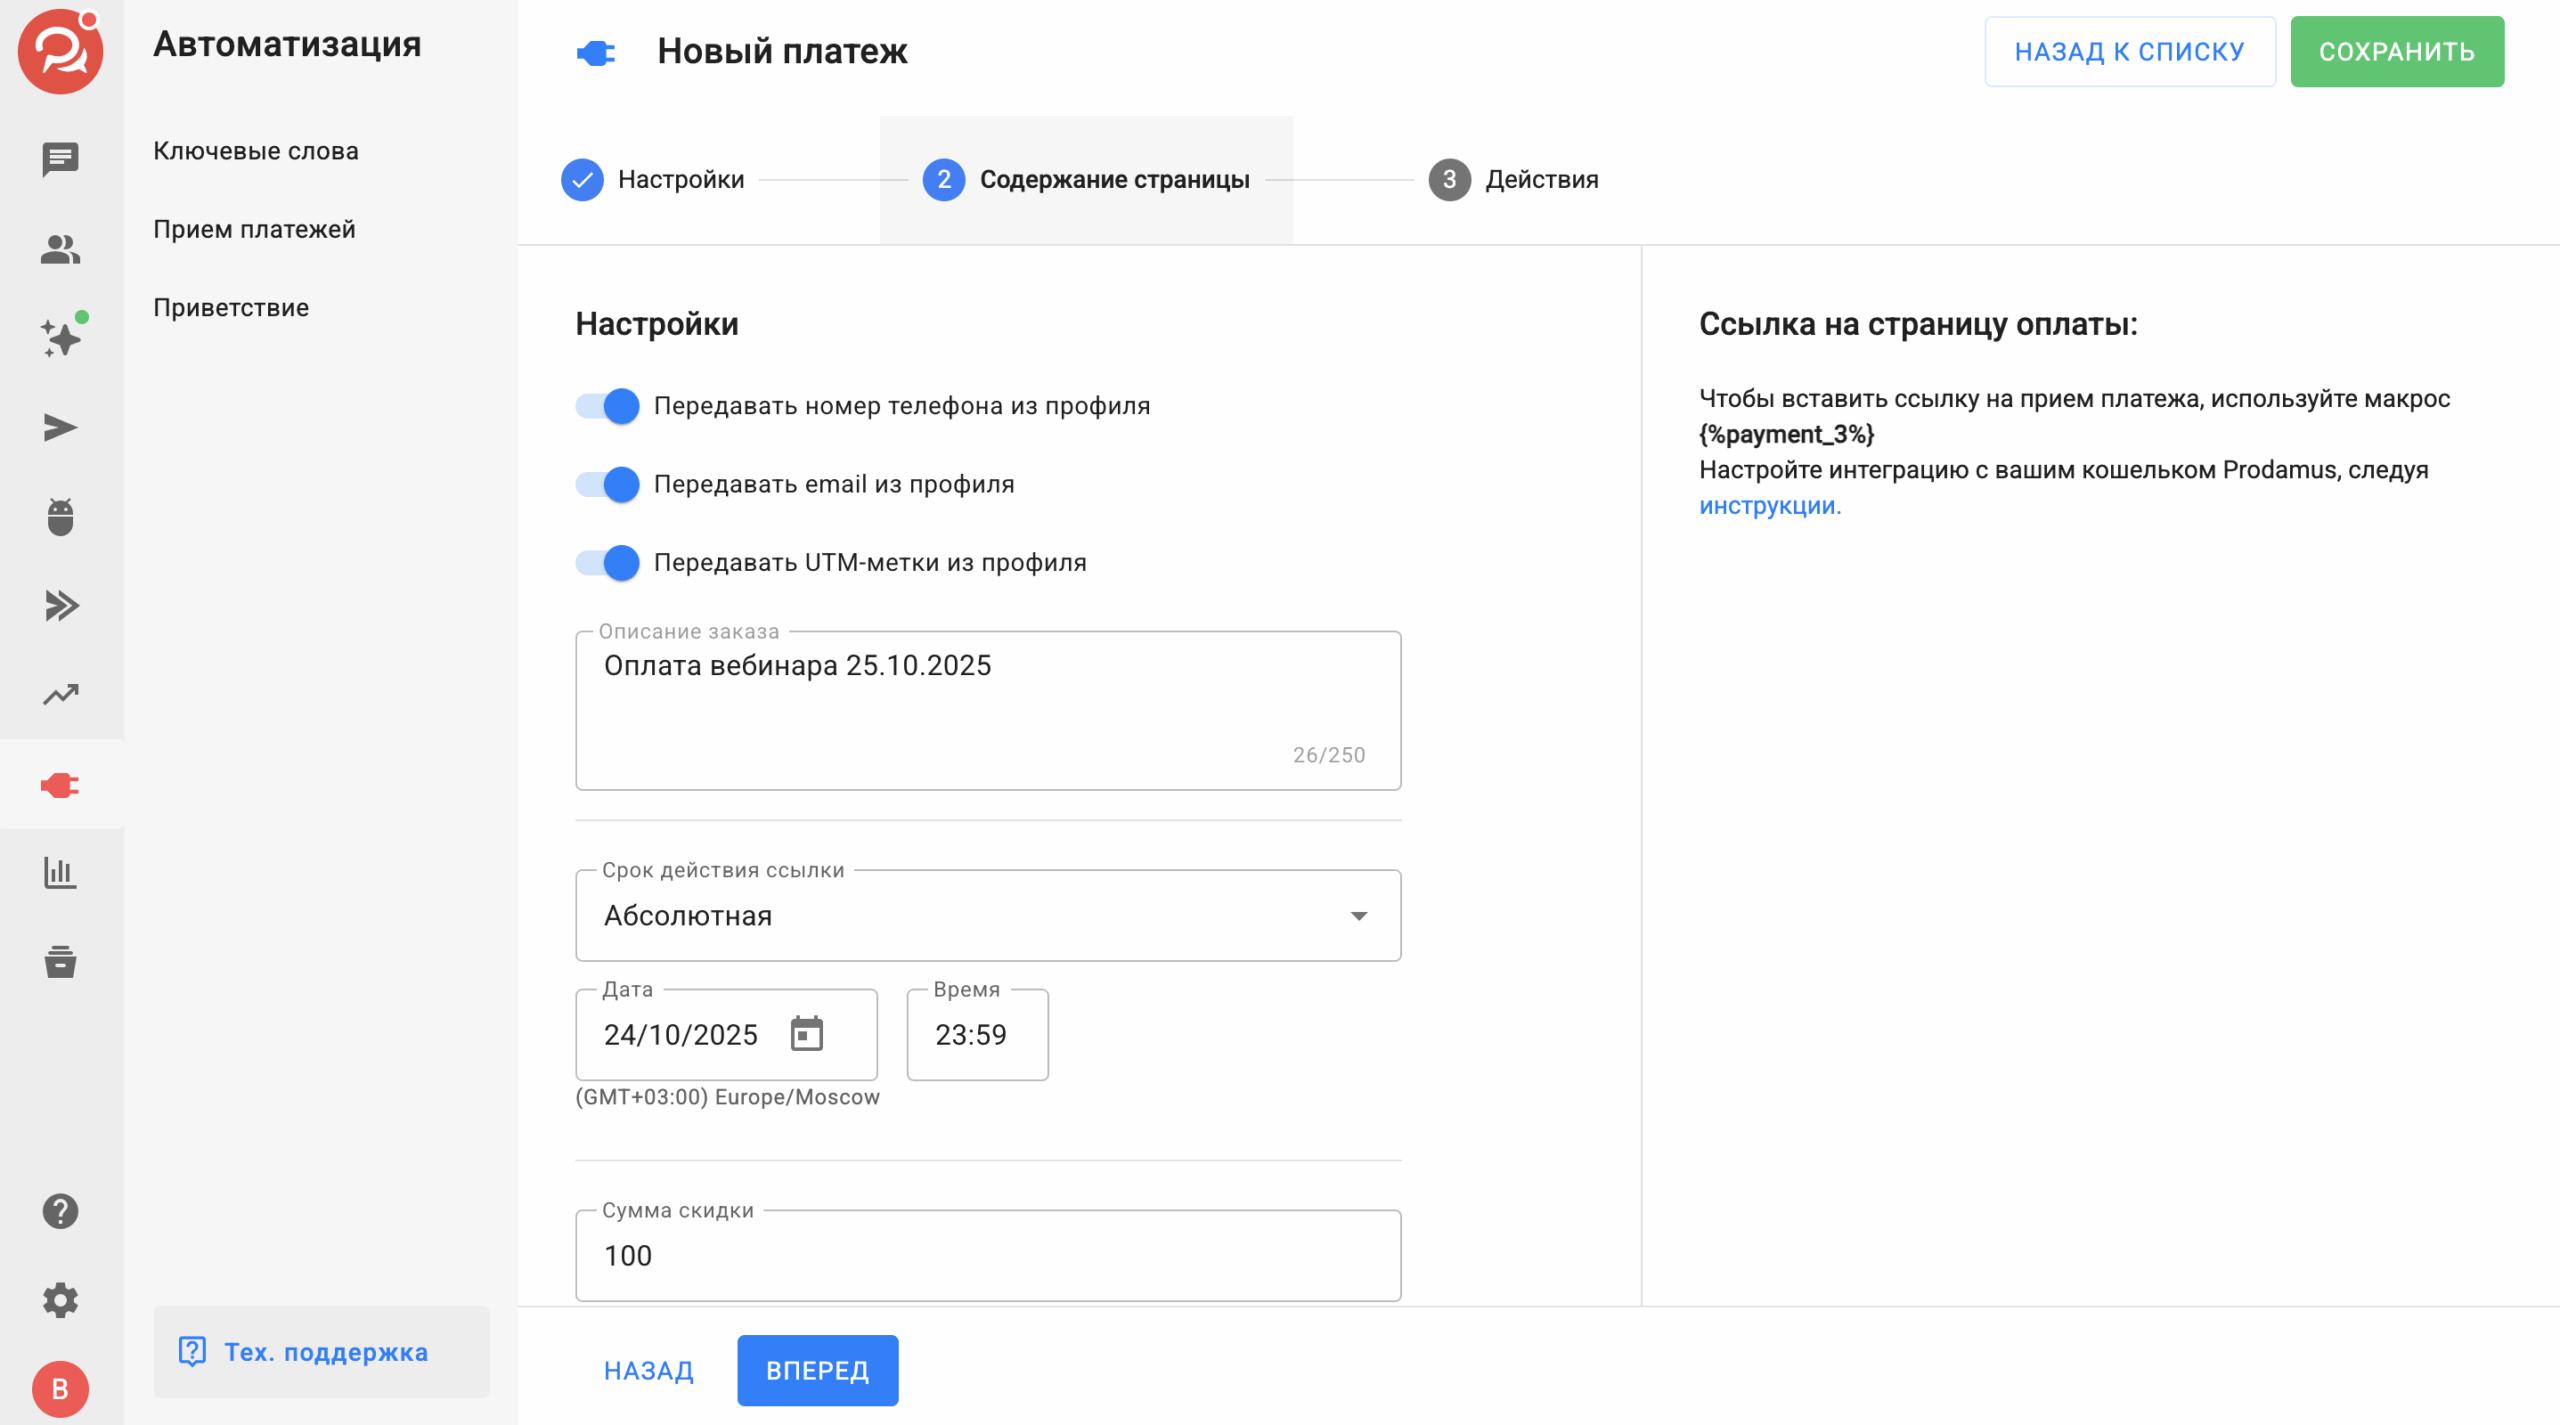Image resolution: width=2560 pixels, height=1425 pixels.
Task: Open the time field showing 23:59
Action: (976, 1035)
